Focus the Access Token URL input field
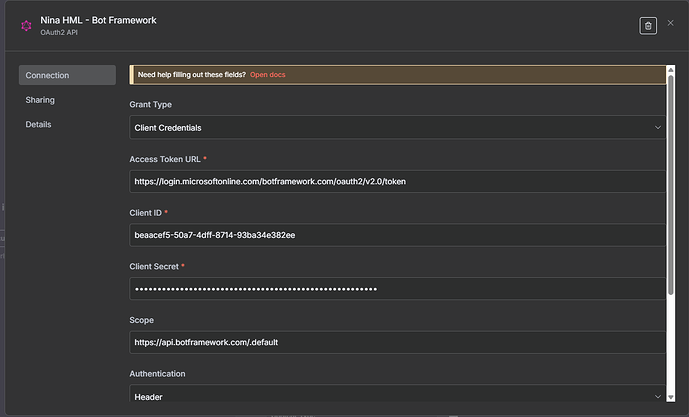This screenshot has width=689, height=417. pyautogui.click(x=398, y=181)
